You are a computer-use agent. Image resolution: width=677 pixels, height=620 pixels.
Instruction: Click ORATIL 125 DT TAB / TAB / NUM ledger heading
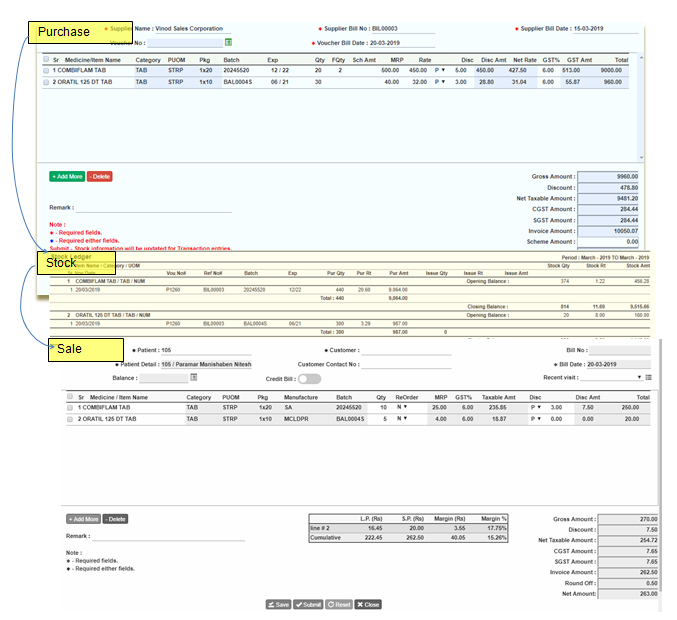coord(113,315)
